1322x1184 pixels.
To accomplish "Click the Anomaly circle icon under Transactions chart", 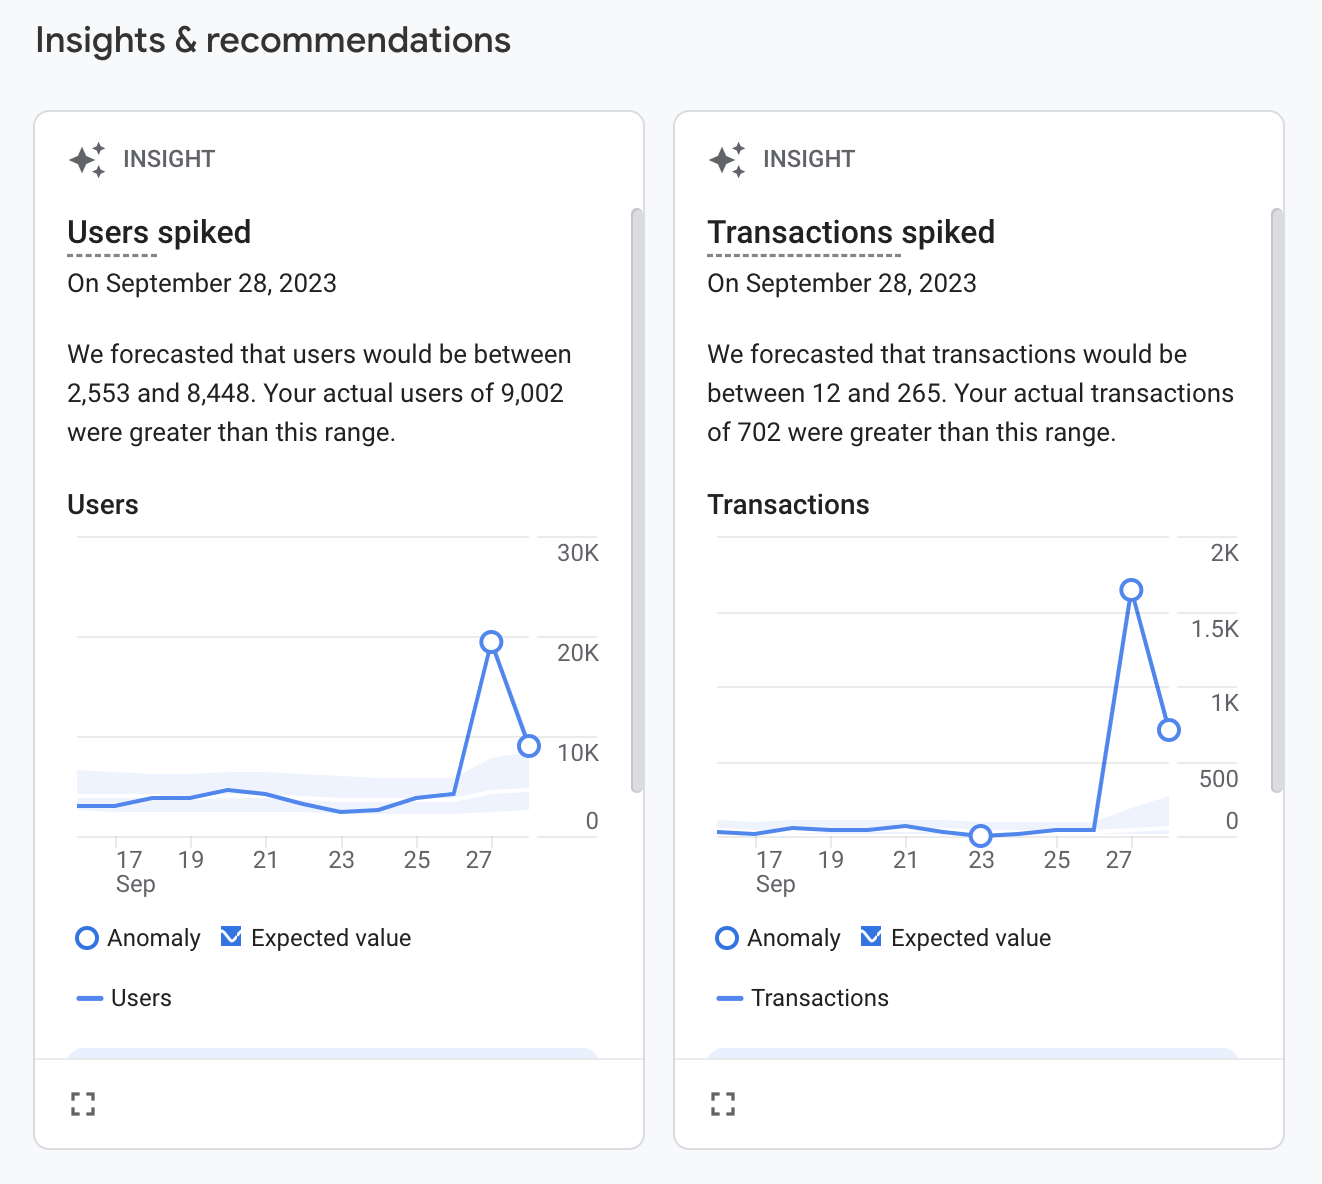I will 727,937.
